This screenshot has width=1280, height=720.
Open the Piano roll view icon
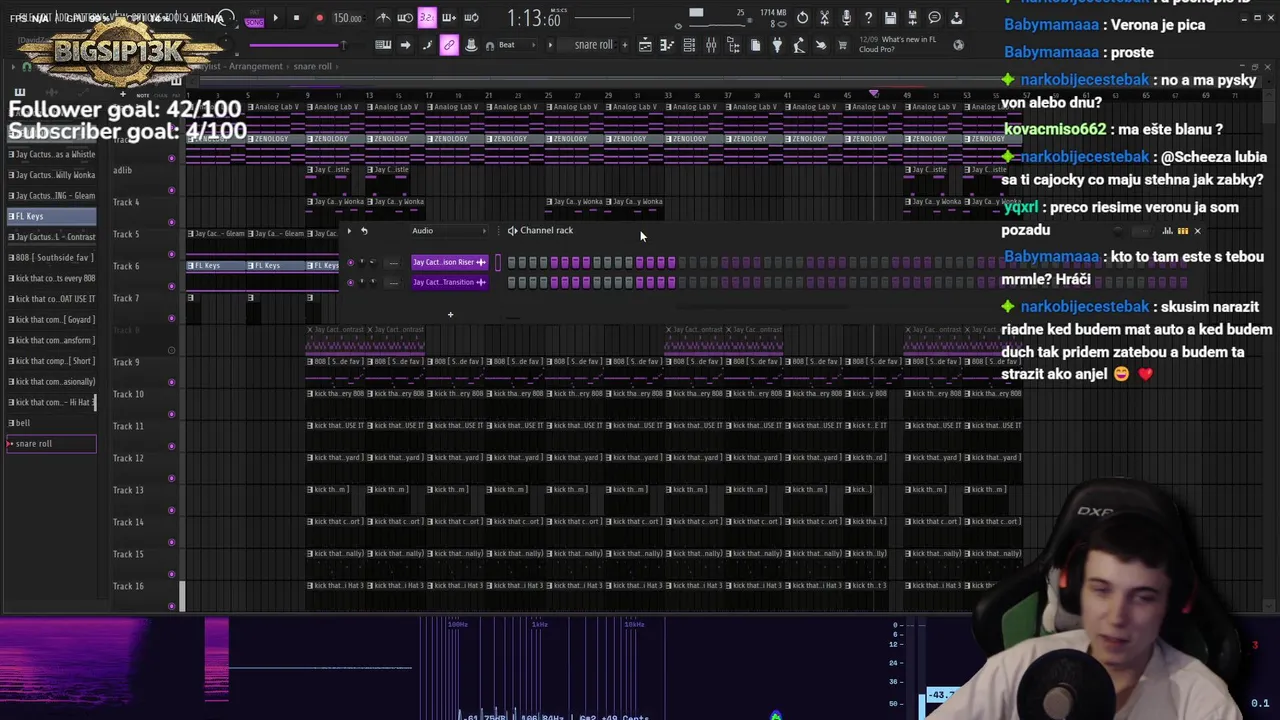coord(667,45)
